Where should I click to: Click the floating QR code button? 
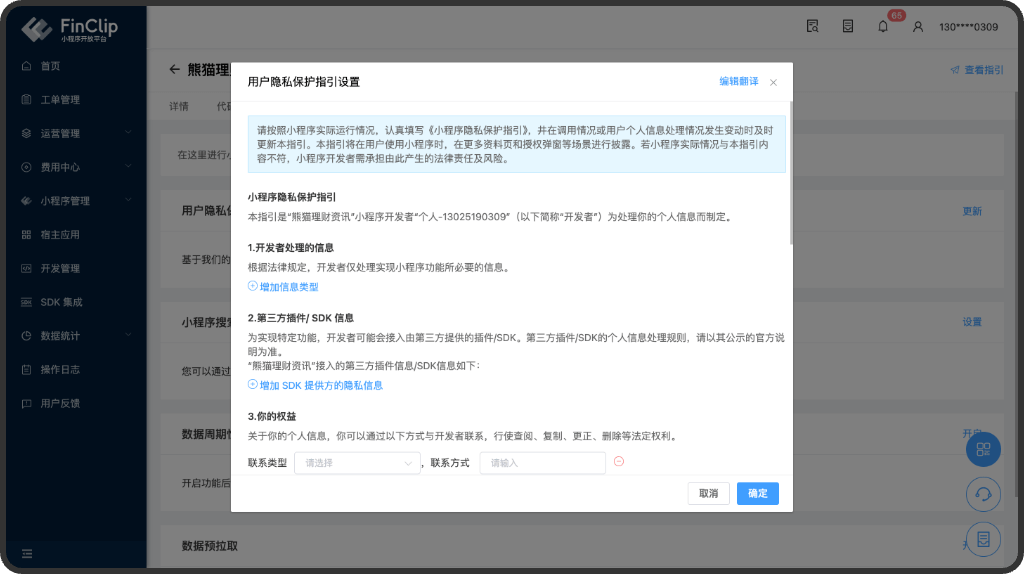click(x=983, y=449)
